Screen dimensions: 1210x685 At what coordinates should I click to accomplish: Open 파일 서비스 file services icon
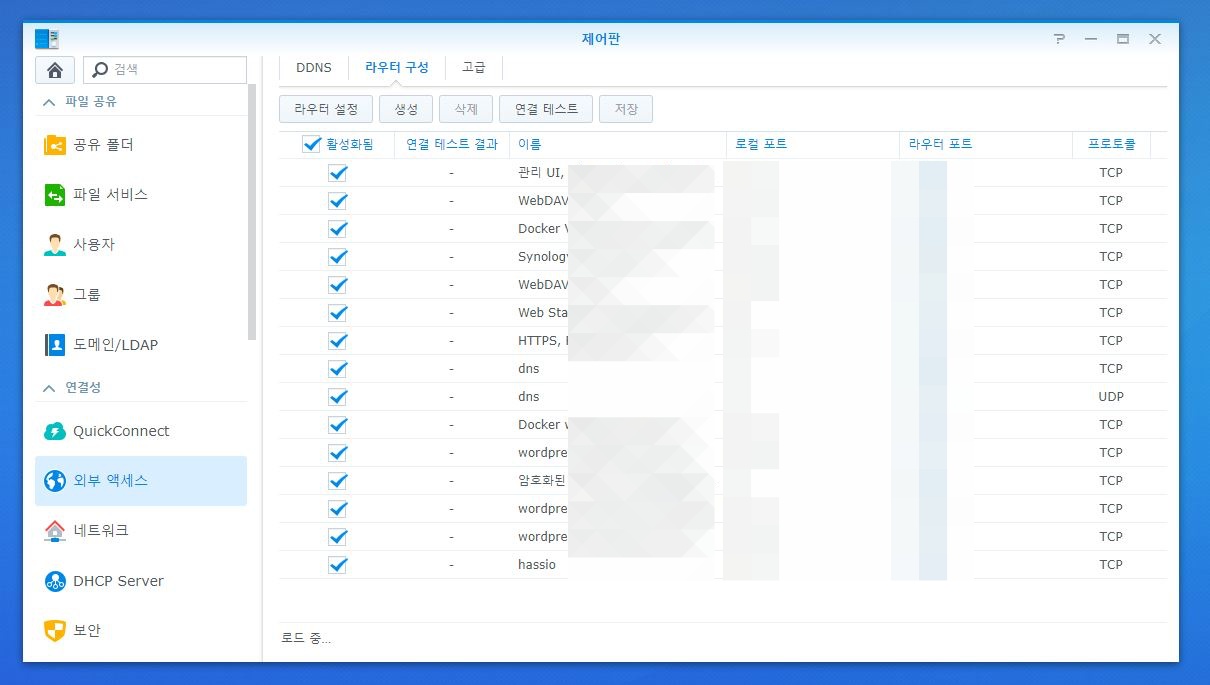tap(55, 195)
